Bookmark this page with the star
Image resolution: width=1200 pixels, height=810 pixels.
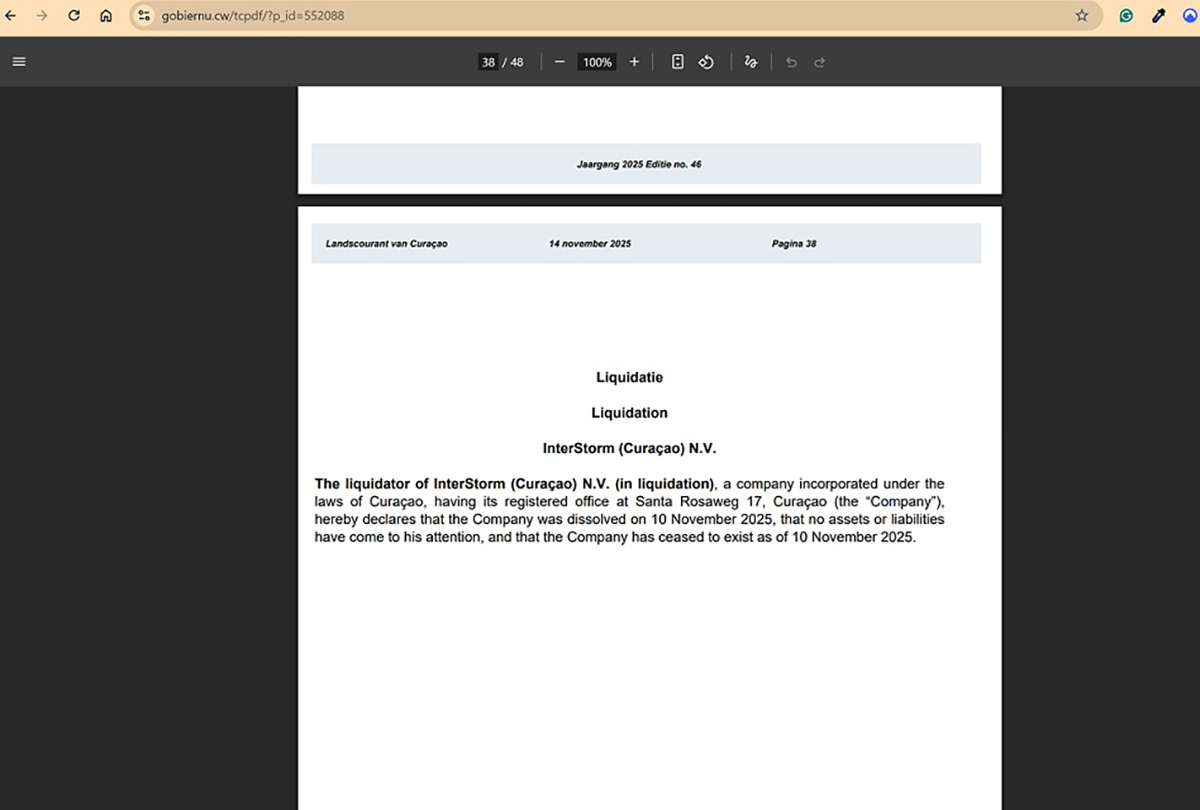[1081, 16]
